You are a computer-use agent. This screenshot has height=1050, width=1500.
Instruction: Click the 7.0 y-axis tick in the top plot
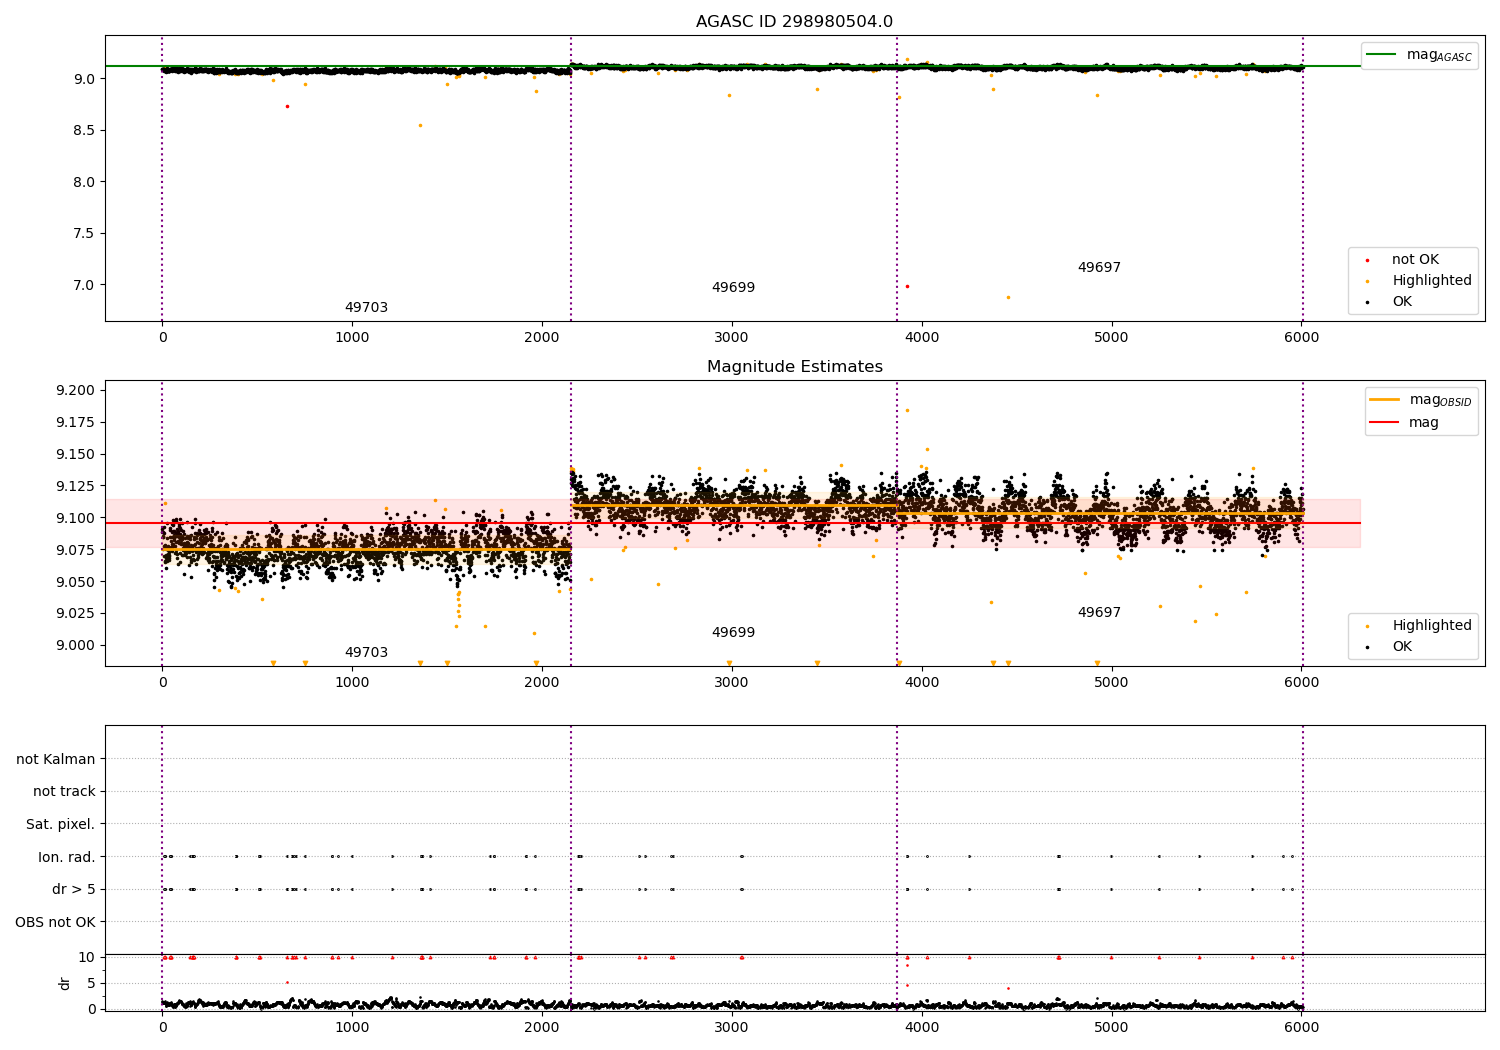85,285
